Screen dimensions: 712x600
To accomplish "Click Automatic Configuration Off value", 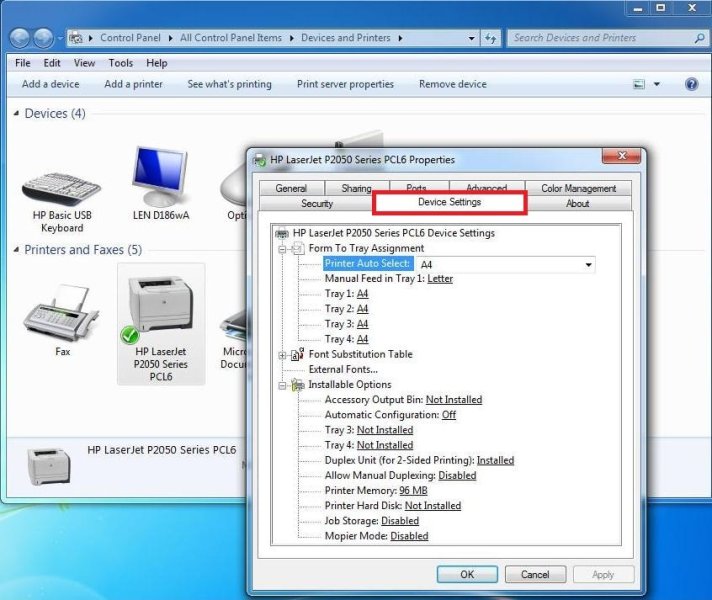I will (x=449, y=415).
